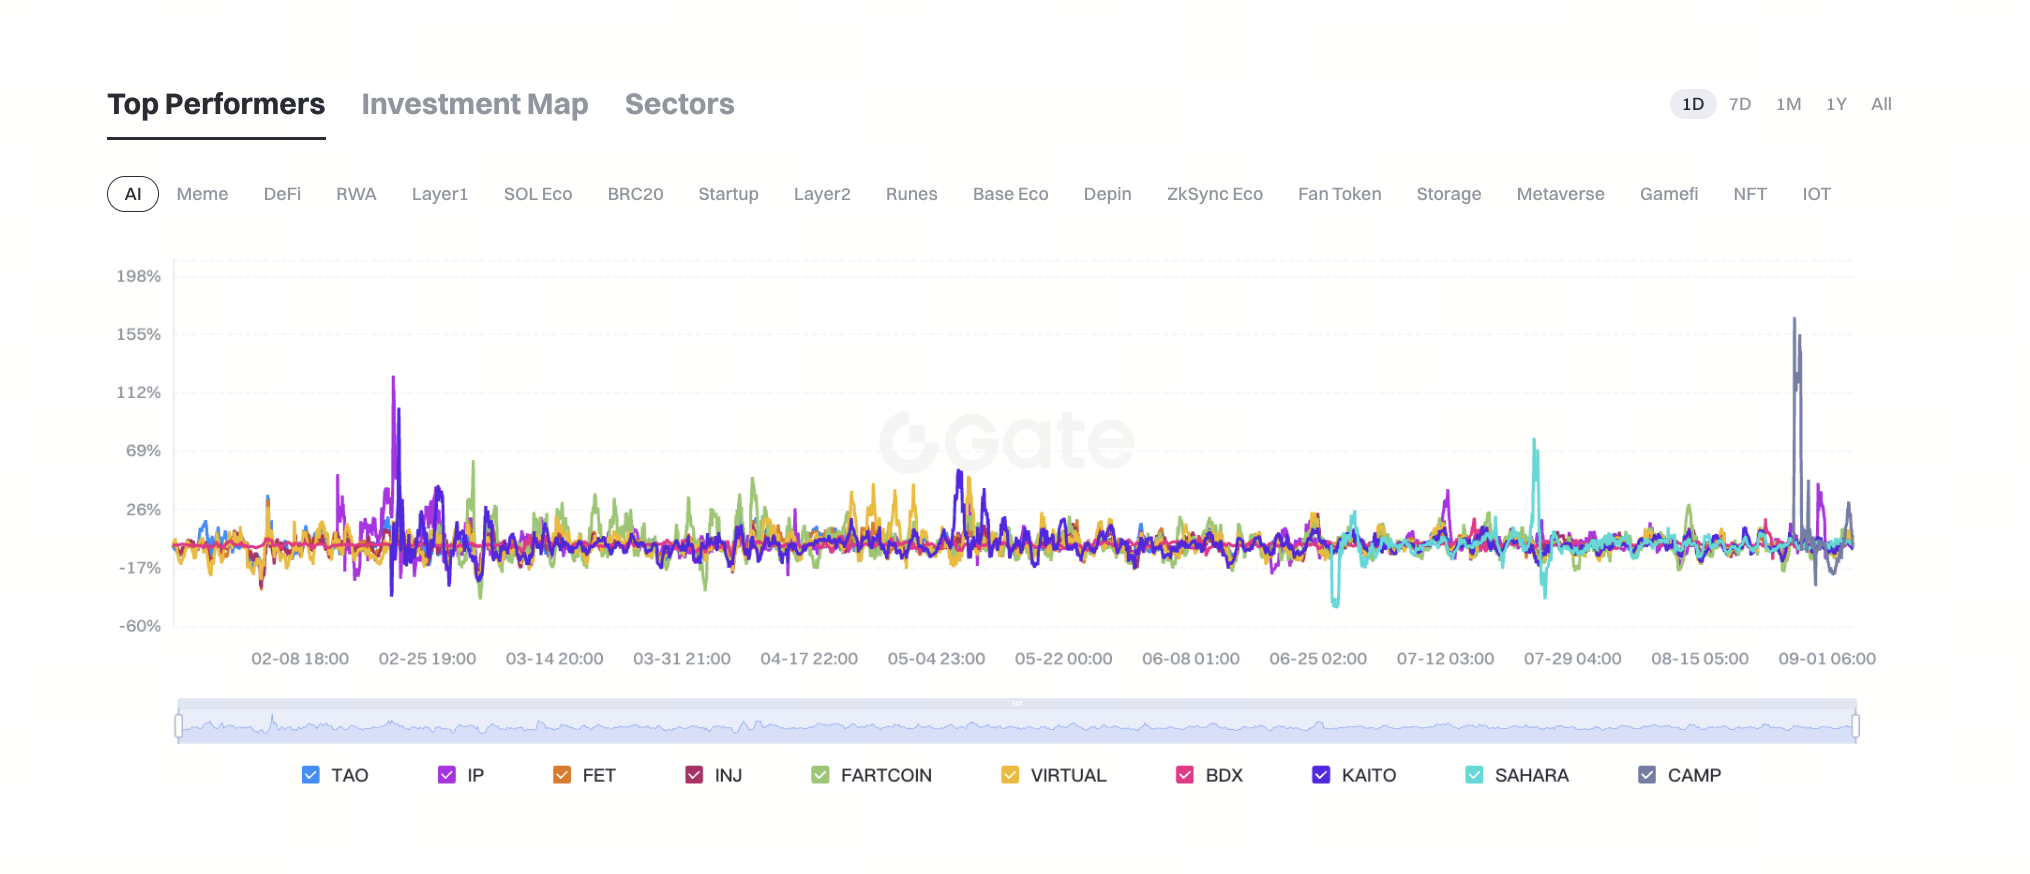Set time range to 1M

[1789, 104]
